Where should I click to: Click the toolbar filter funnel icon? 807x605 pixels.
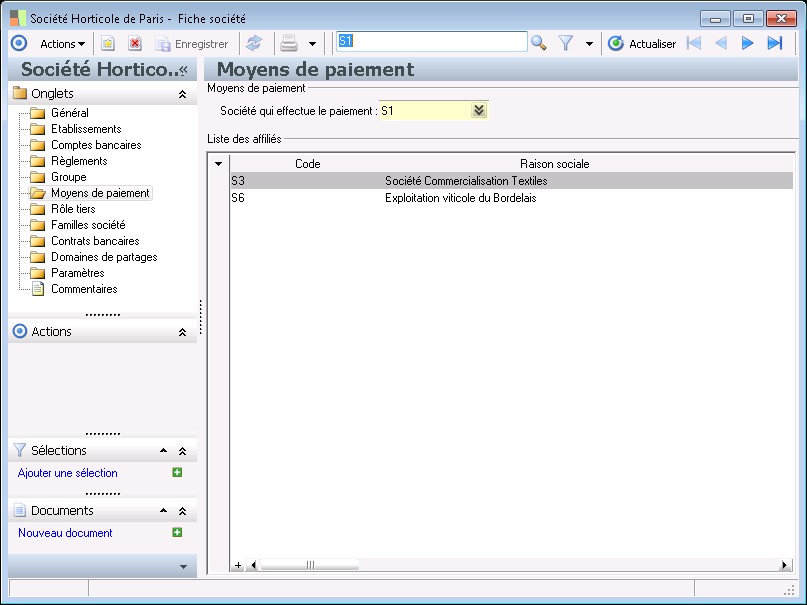[566, 43]
